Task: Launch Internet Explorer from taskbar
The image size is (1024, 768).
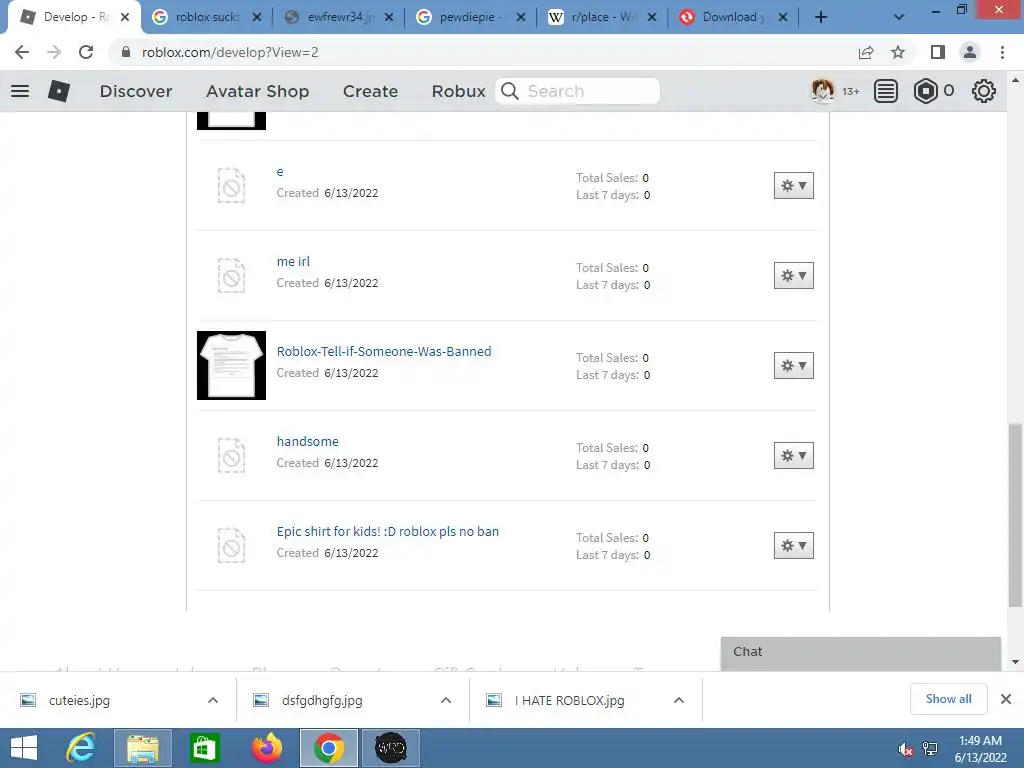Action: tap(81, 748)
